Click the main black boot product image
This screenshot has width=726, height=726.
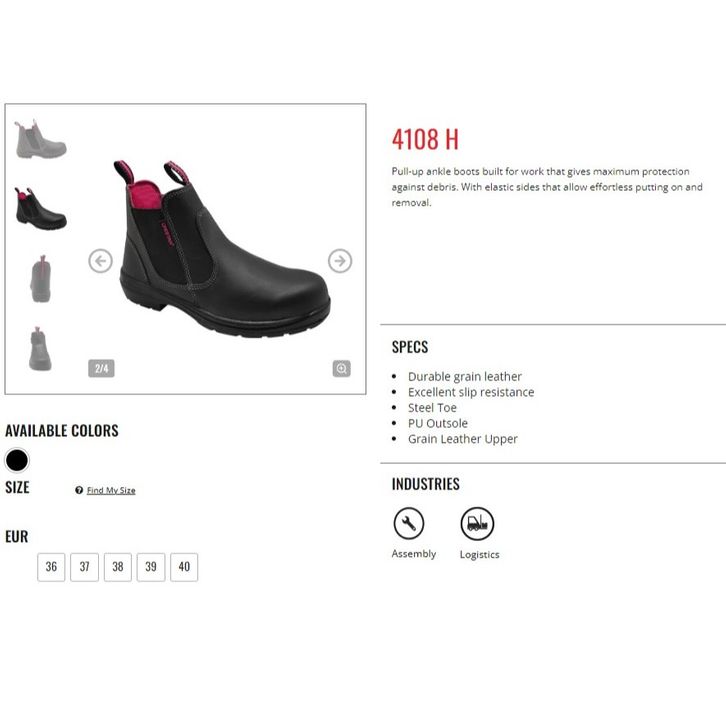click(x=223, y=249)
